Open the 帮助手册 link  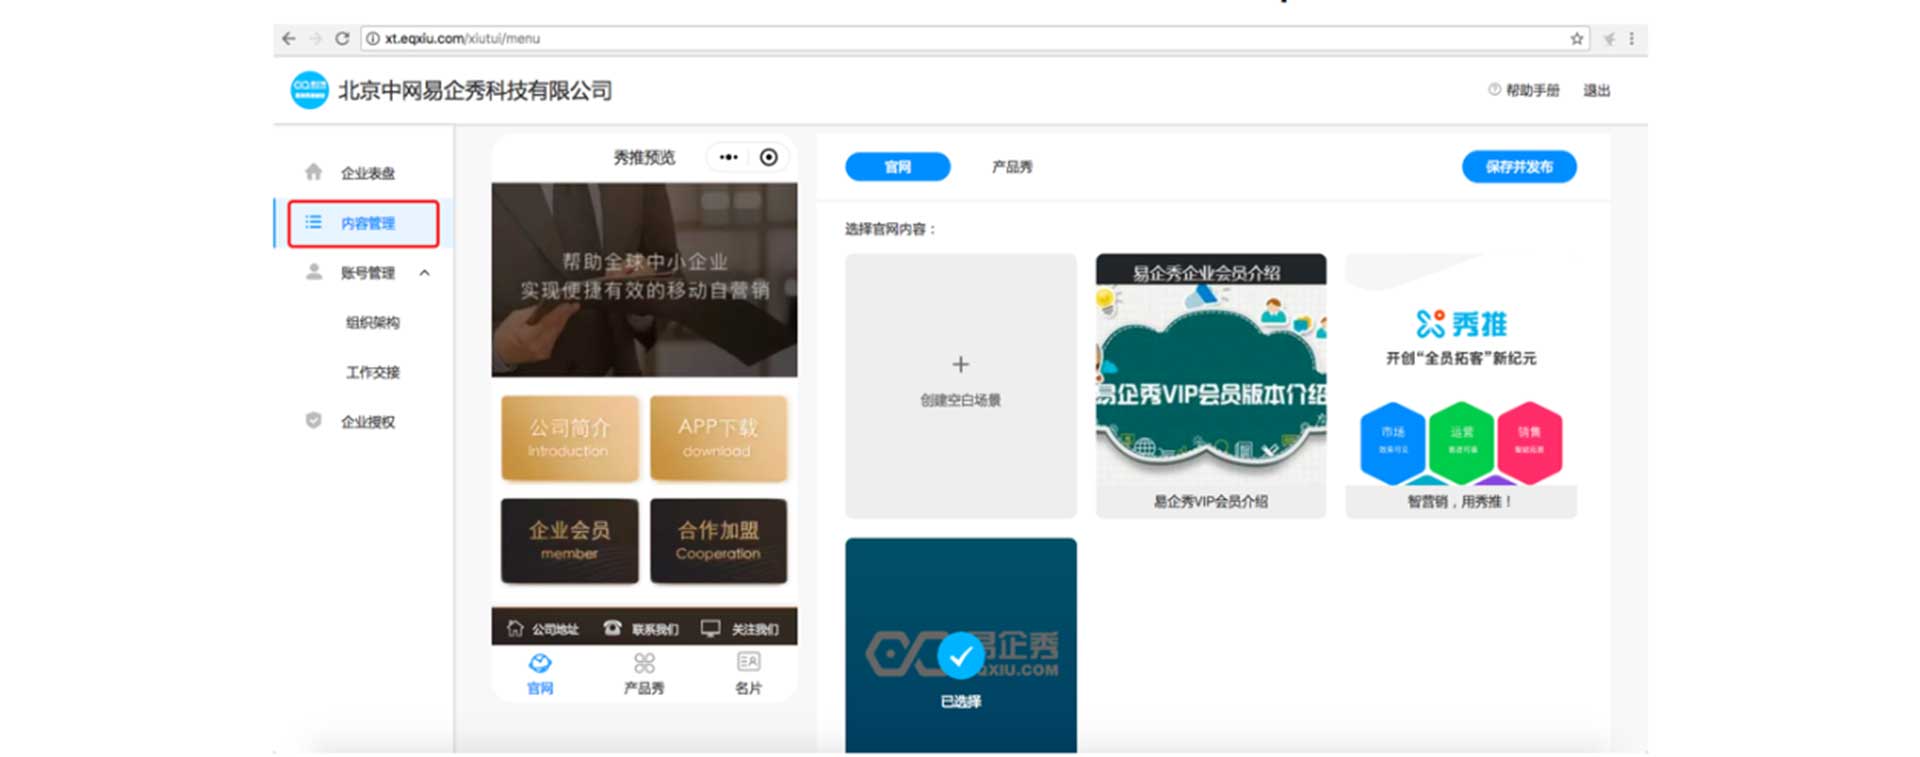point(1531,91)
